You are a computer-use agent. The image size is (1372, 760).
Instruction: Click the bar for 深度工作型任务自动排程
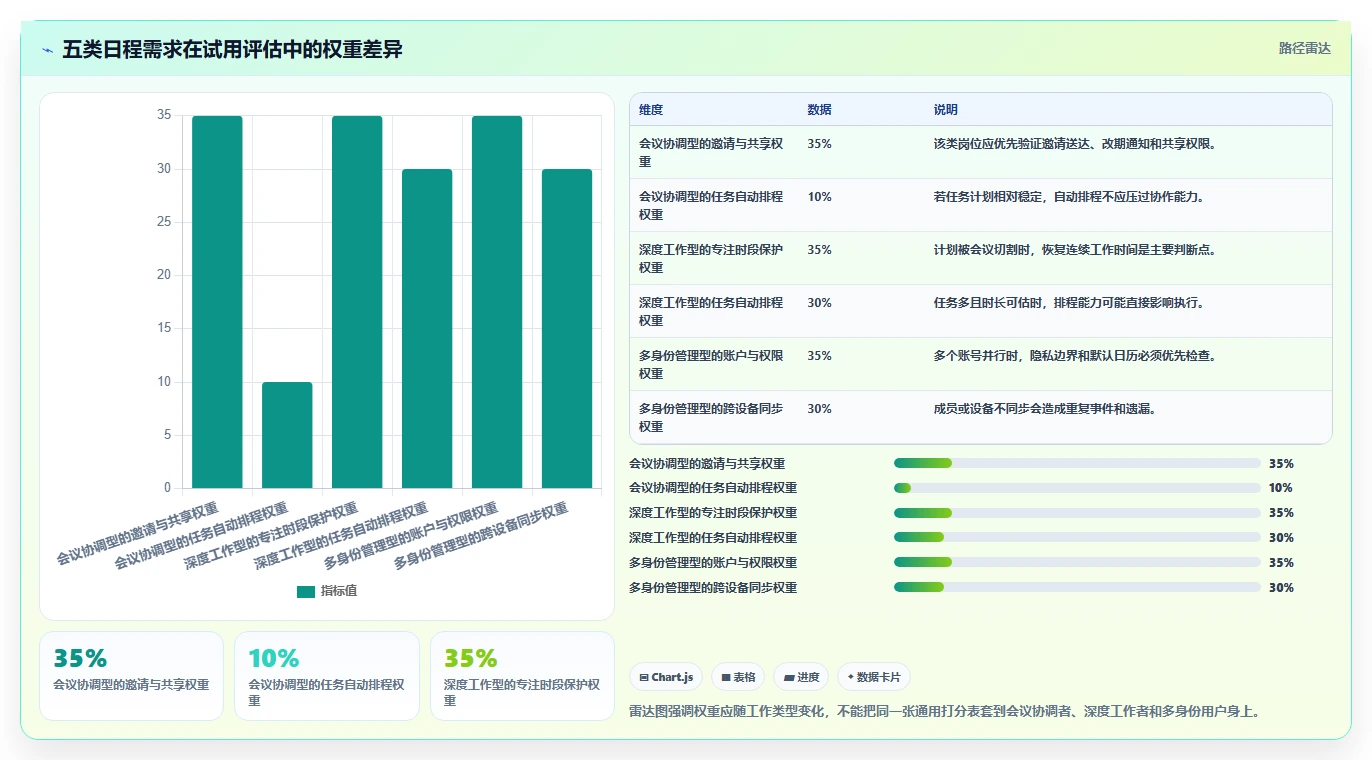[x=427, y=329]
